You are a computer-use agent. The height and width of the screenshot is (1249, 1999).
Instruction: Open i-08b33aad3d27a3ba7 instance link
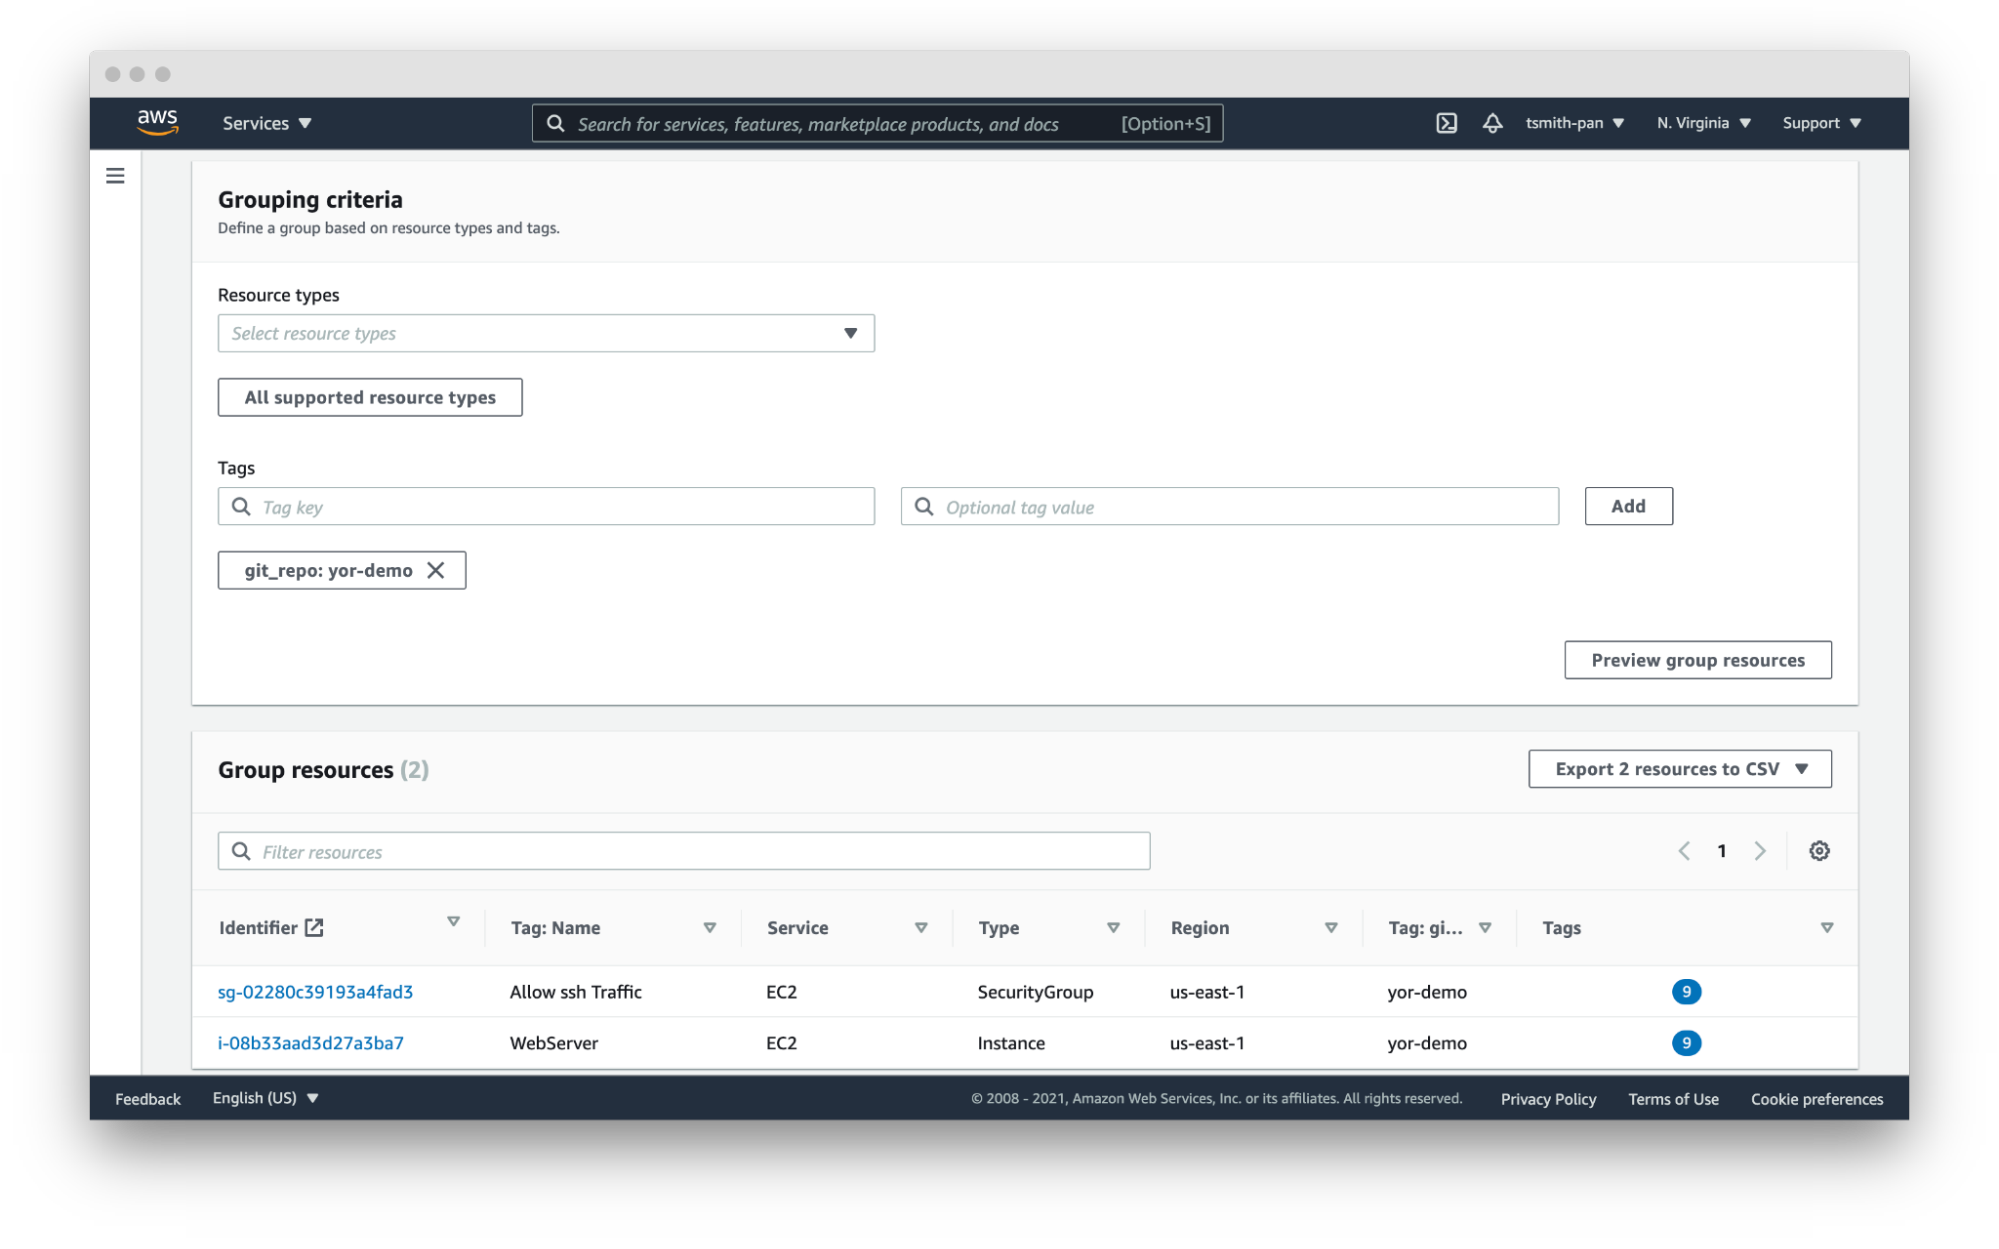311,1043
